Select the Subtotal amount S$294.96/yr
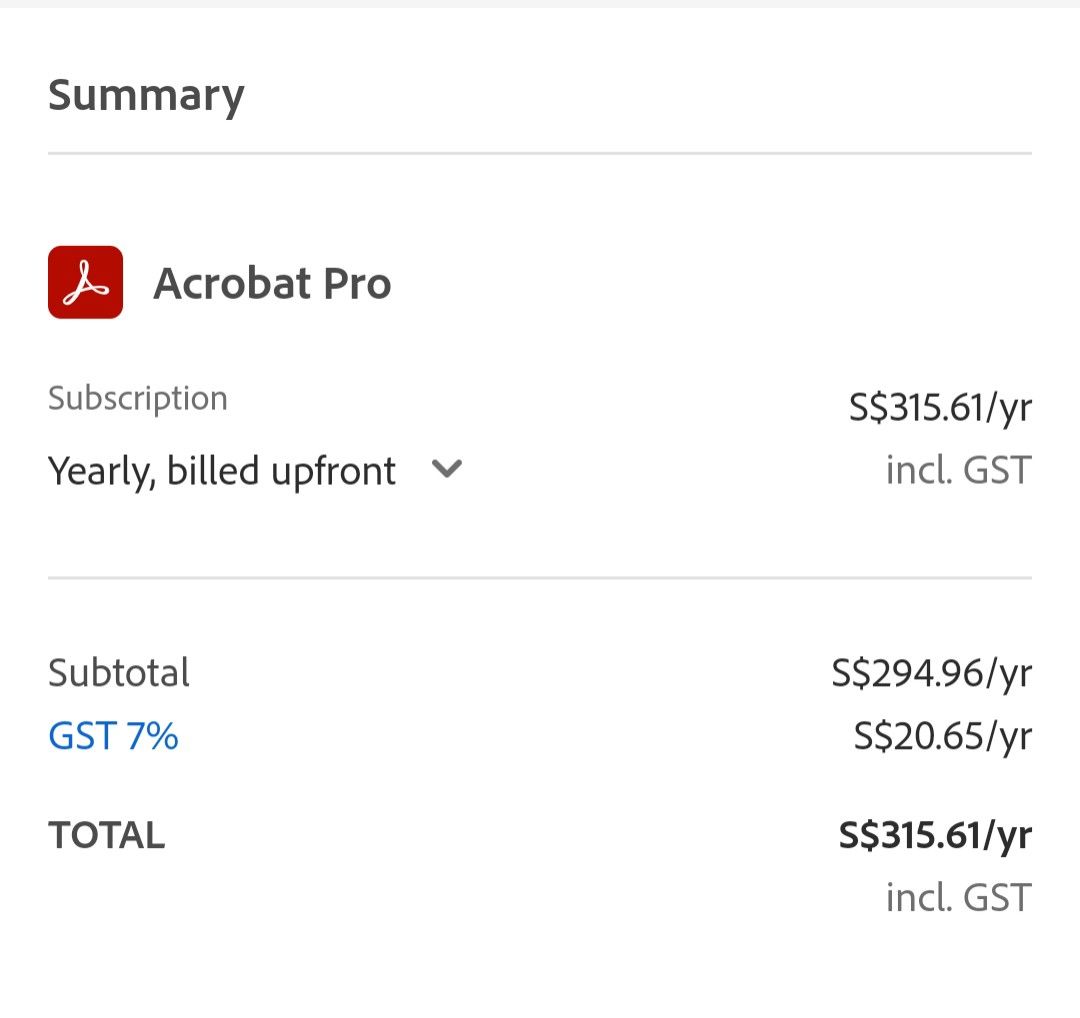 [931, 672]
